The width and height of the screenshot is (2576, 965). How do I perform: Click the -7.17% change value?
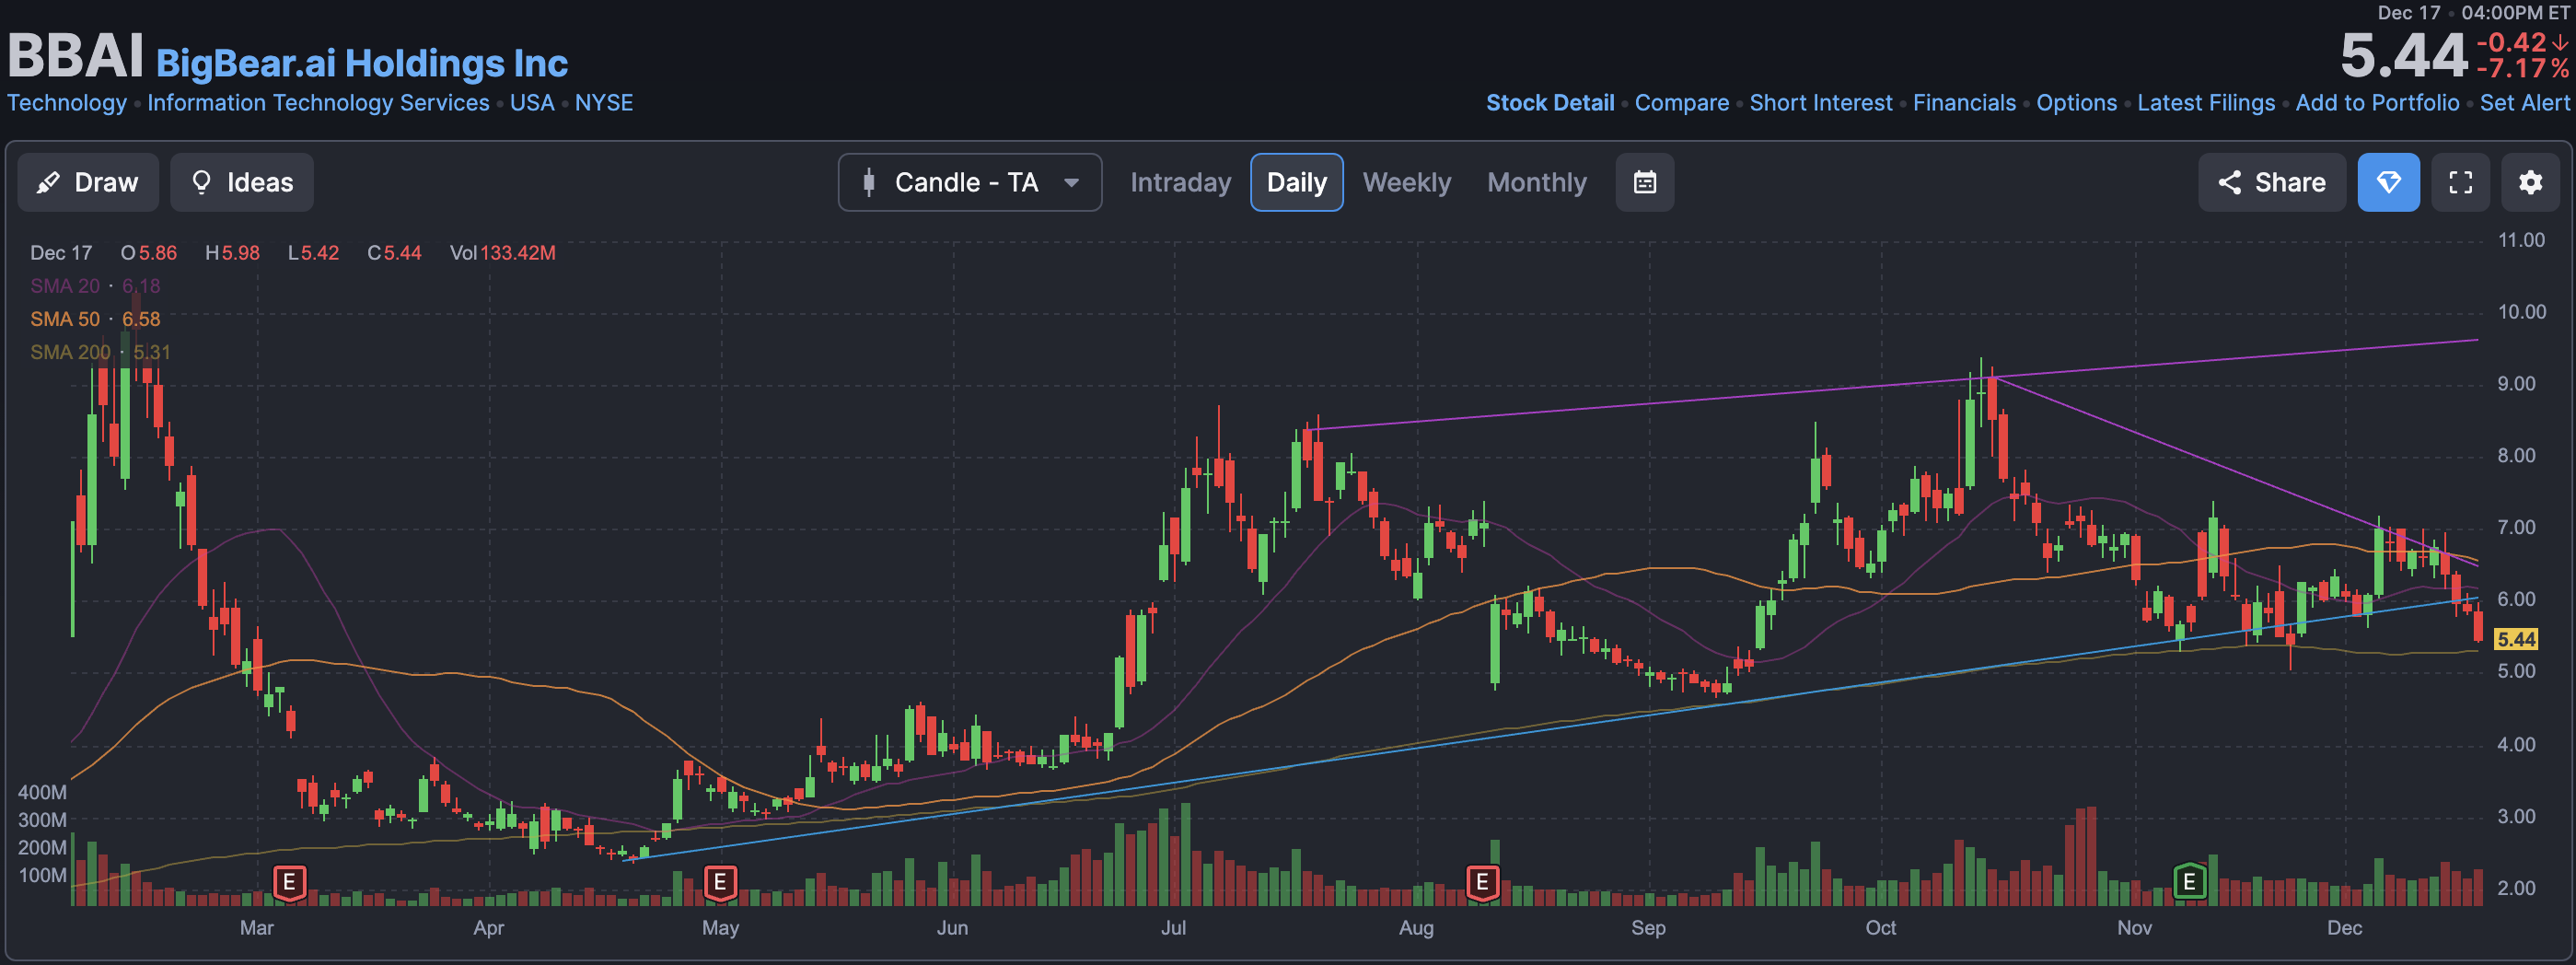coord(2523,68)
